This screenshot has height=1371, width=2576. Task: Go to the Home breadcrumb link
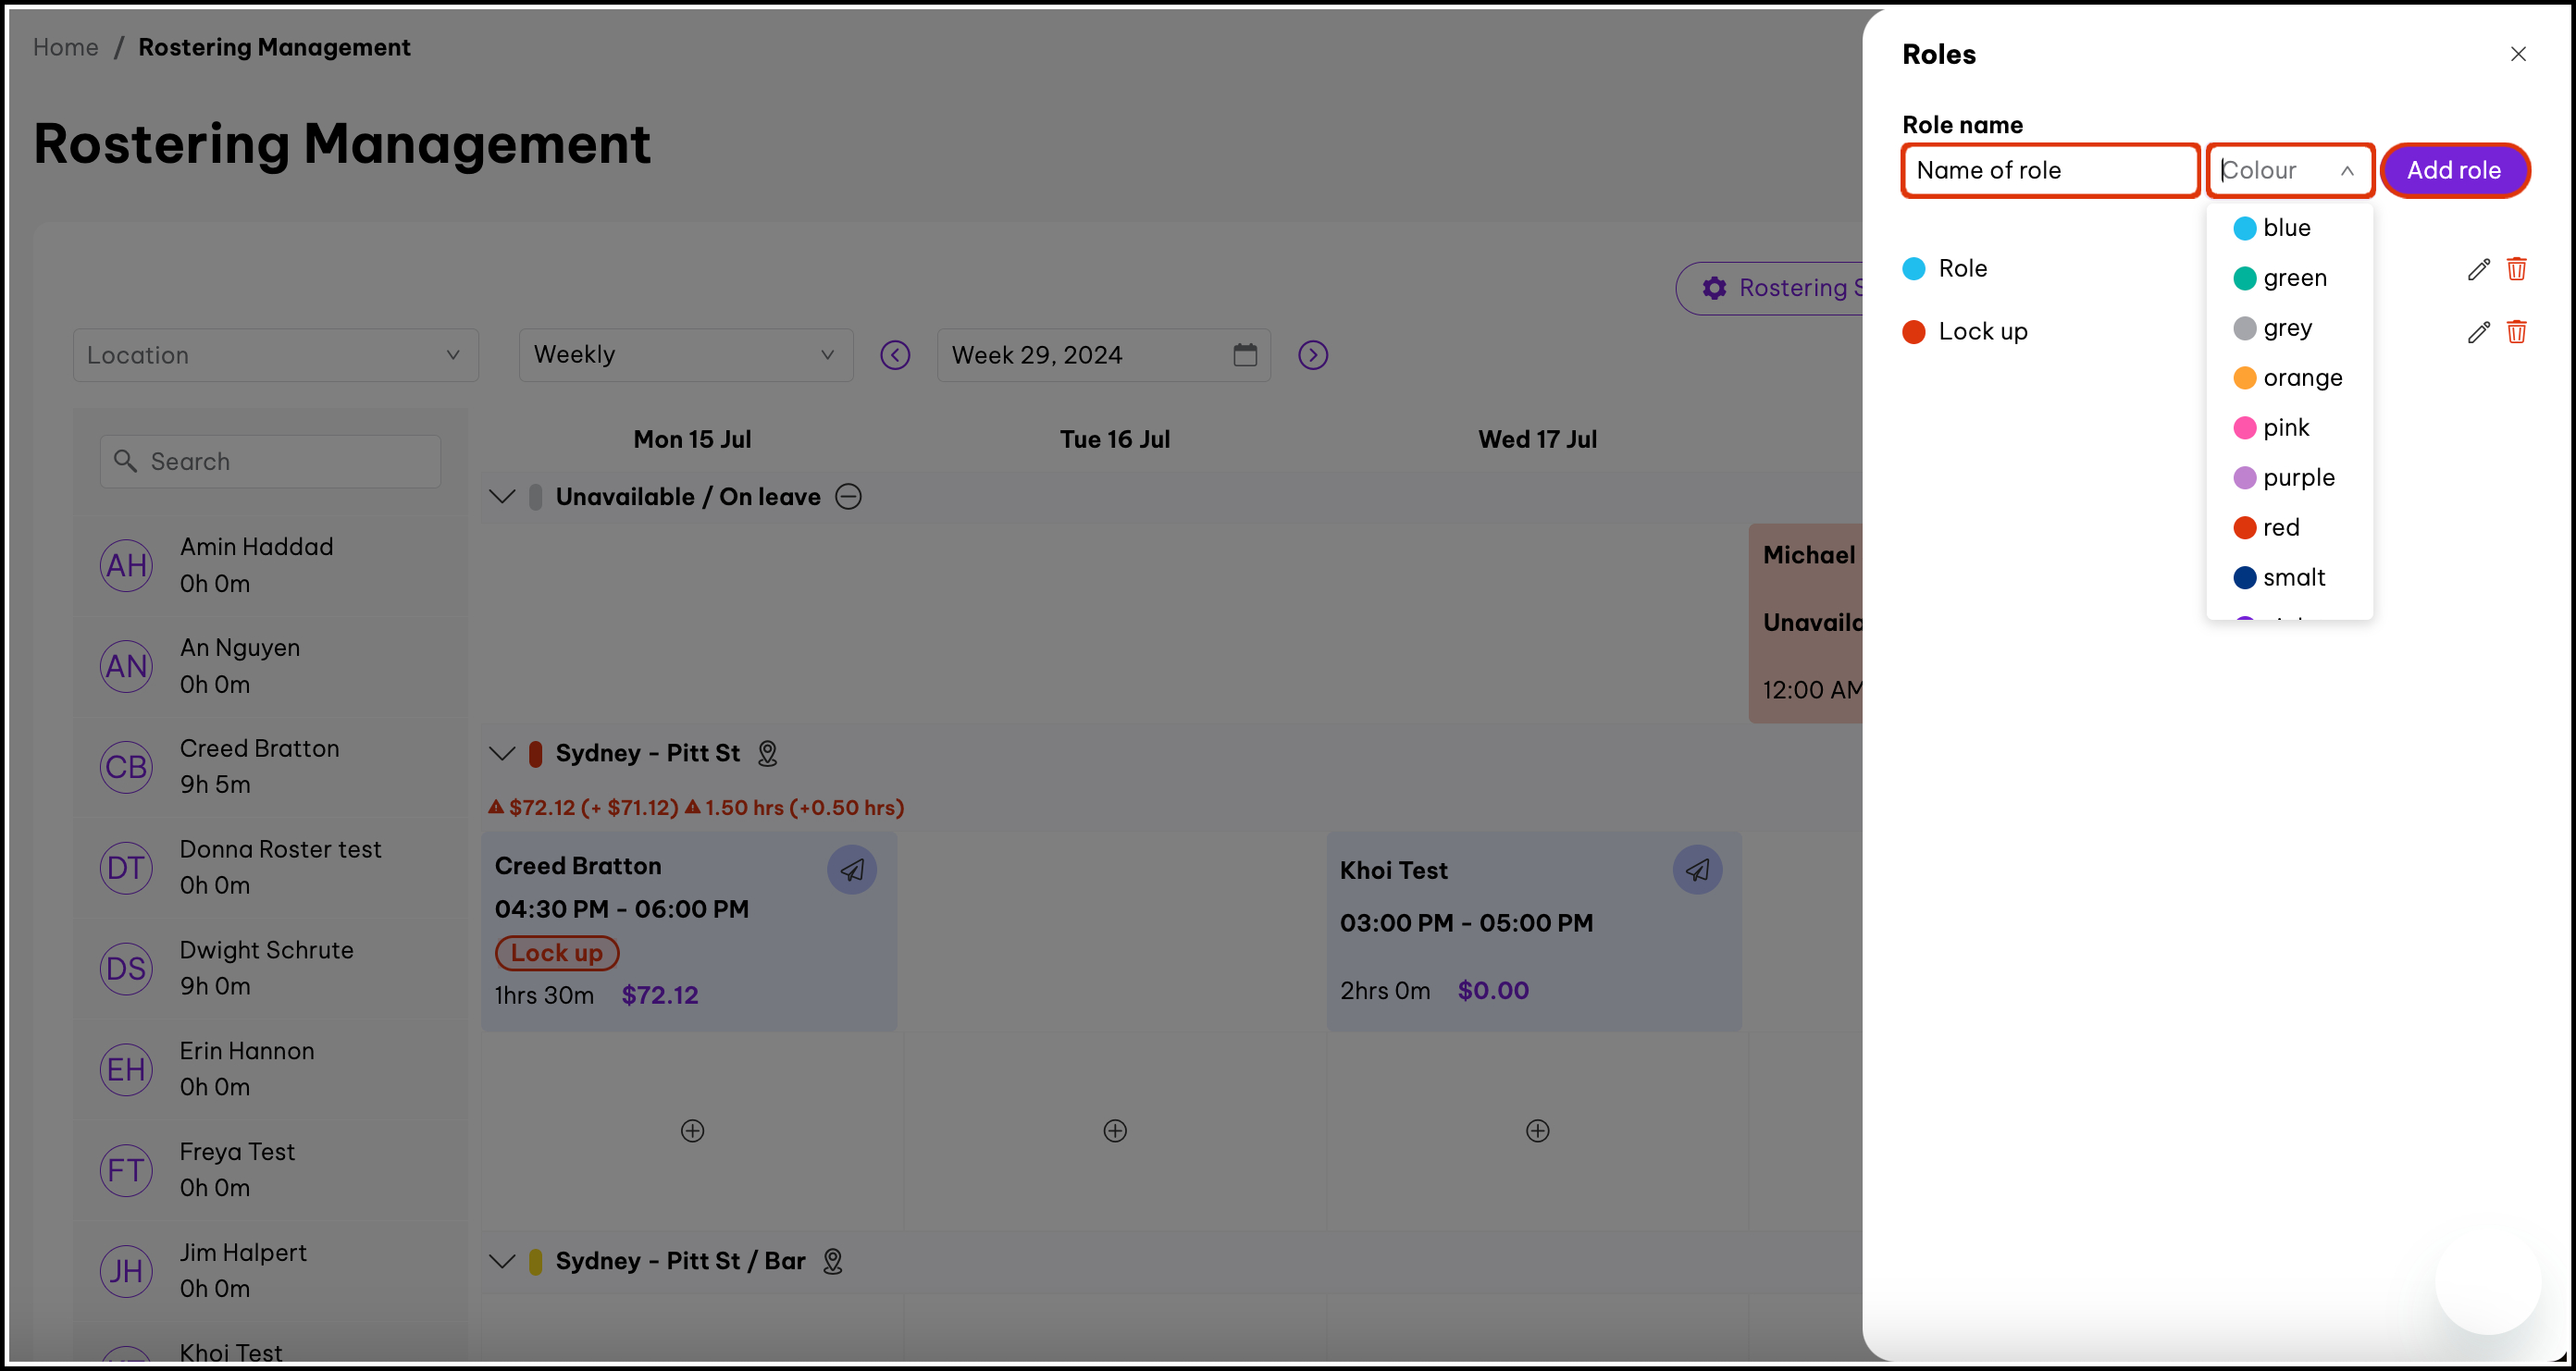point(65,47)
